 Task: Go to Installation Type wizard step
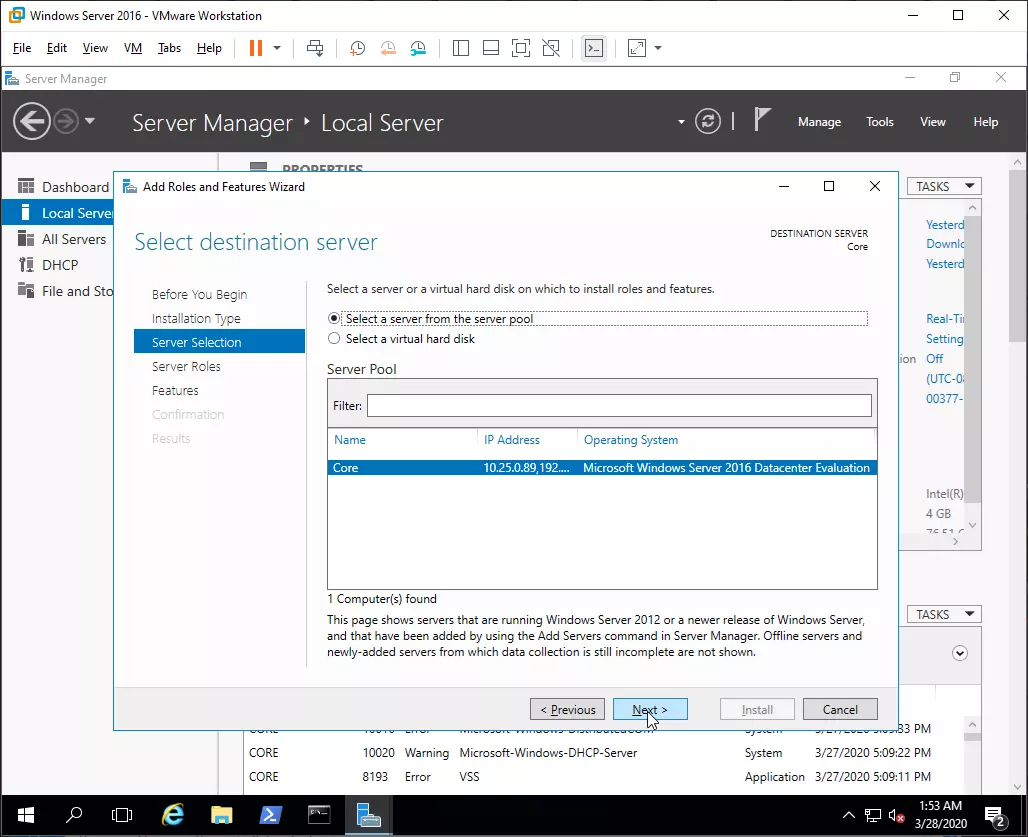(196, 319)
